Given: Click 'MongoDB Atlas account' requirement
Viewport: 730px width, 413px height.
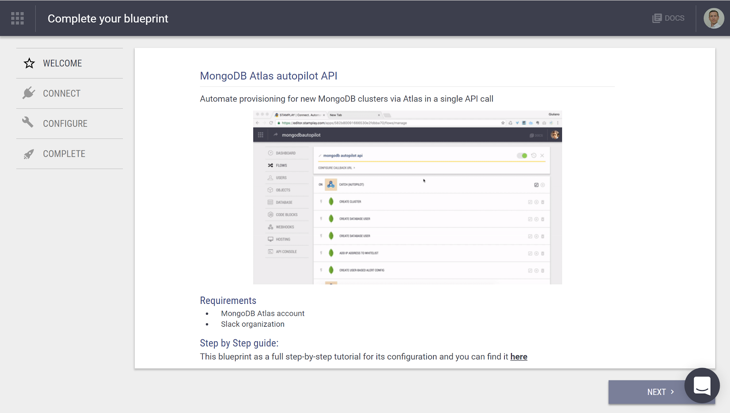Looking at the screenshot, I should (263, 313).
